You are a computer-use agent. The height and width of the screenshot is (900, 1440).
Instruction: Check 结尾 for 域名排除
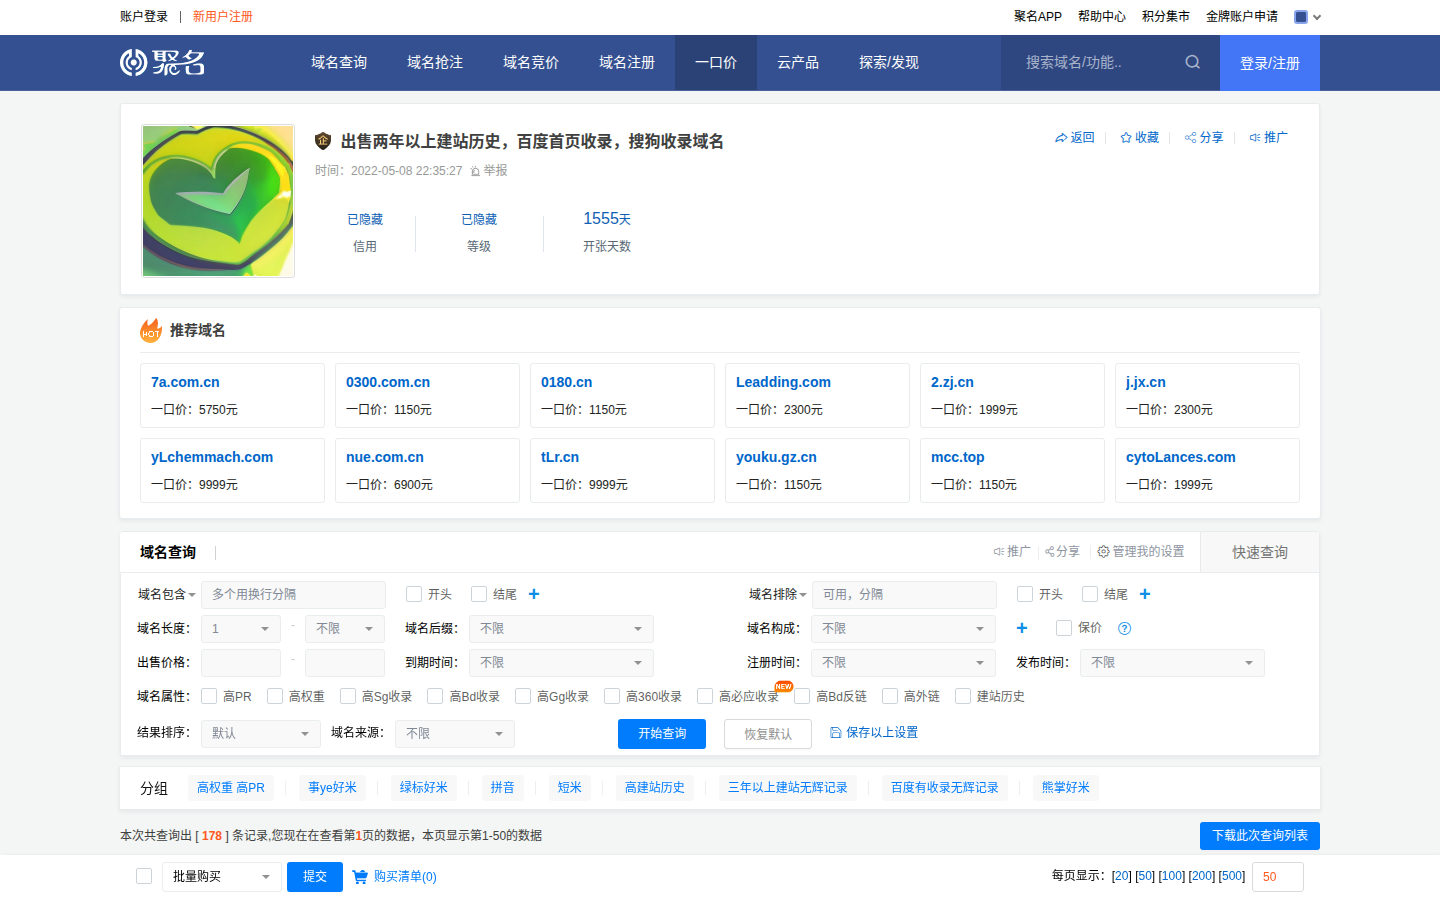pos(1090,594)
